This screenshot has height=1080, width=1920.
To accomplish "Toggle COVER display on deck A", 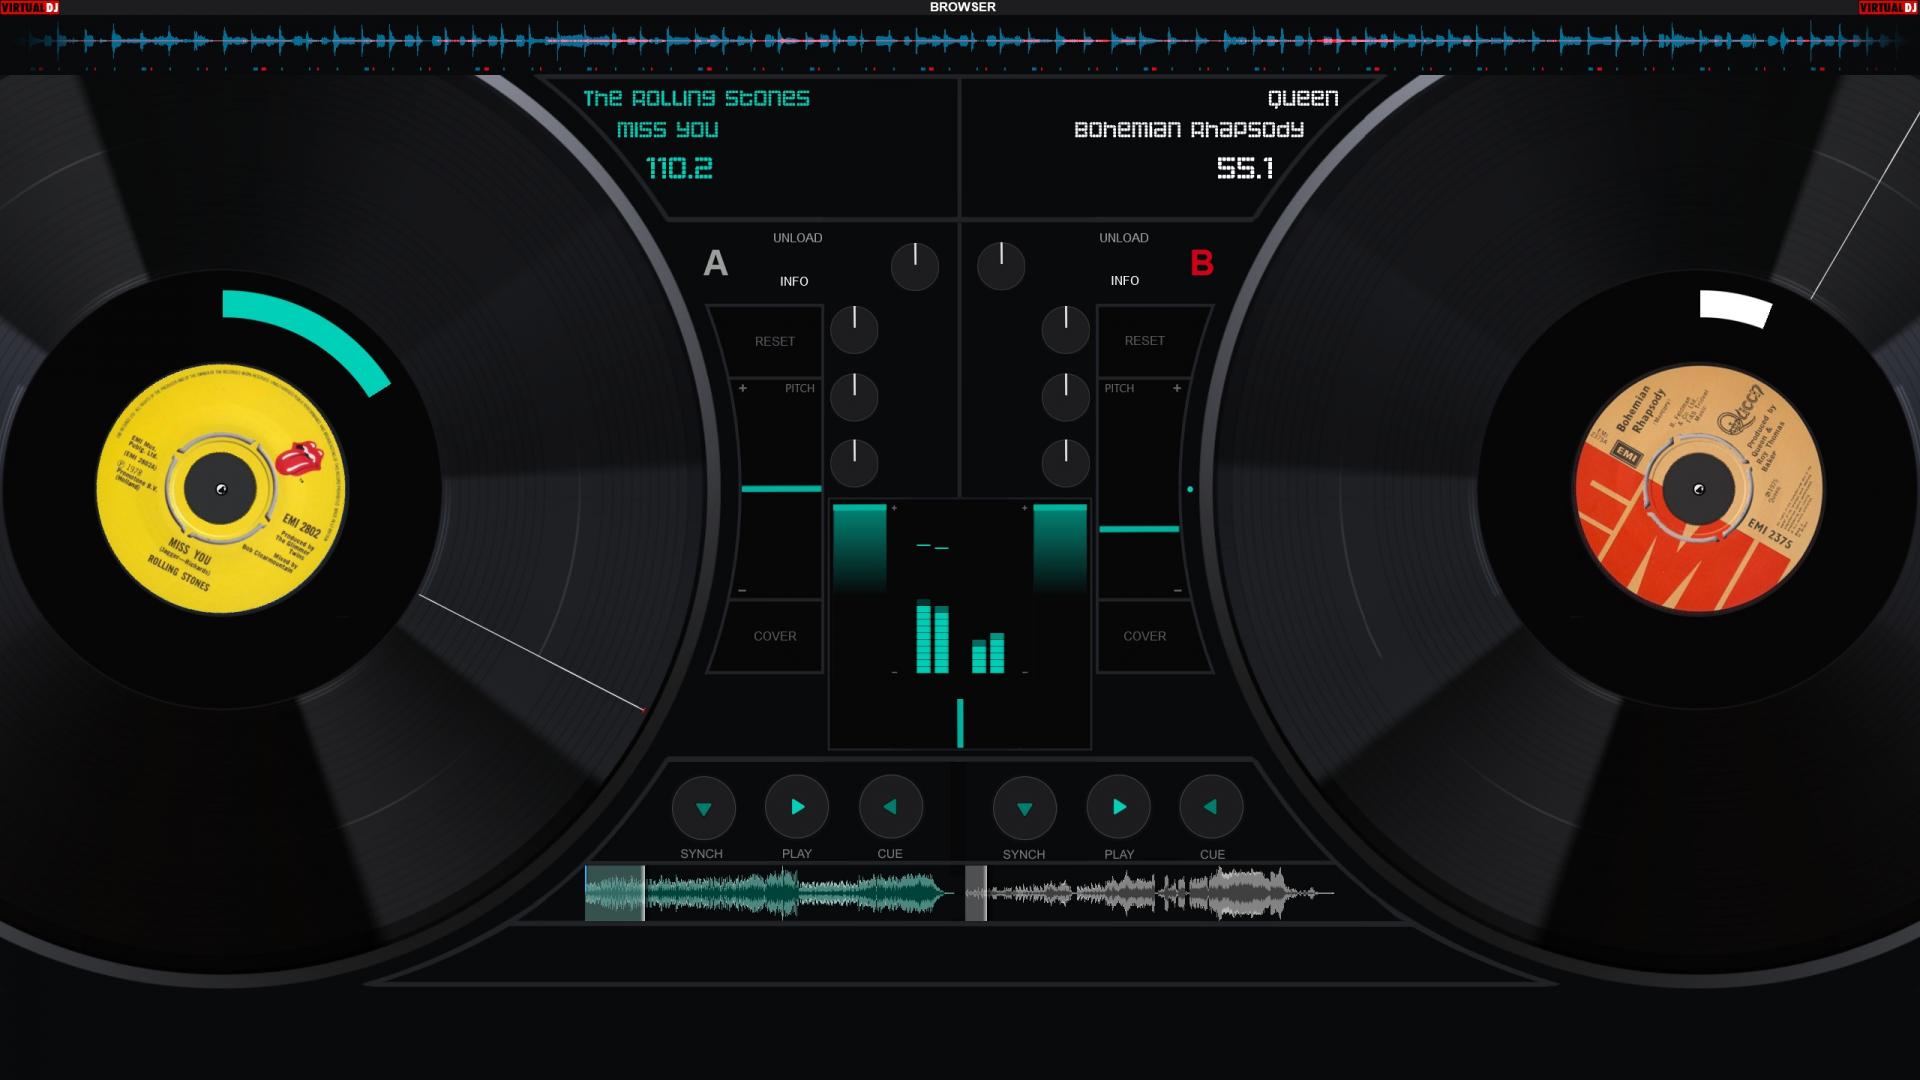I will click(775, 636).
